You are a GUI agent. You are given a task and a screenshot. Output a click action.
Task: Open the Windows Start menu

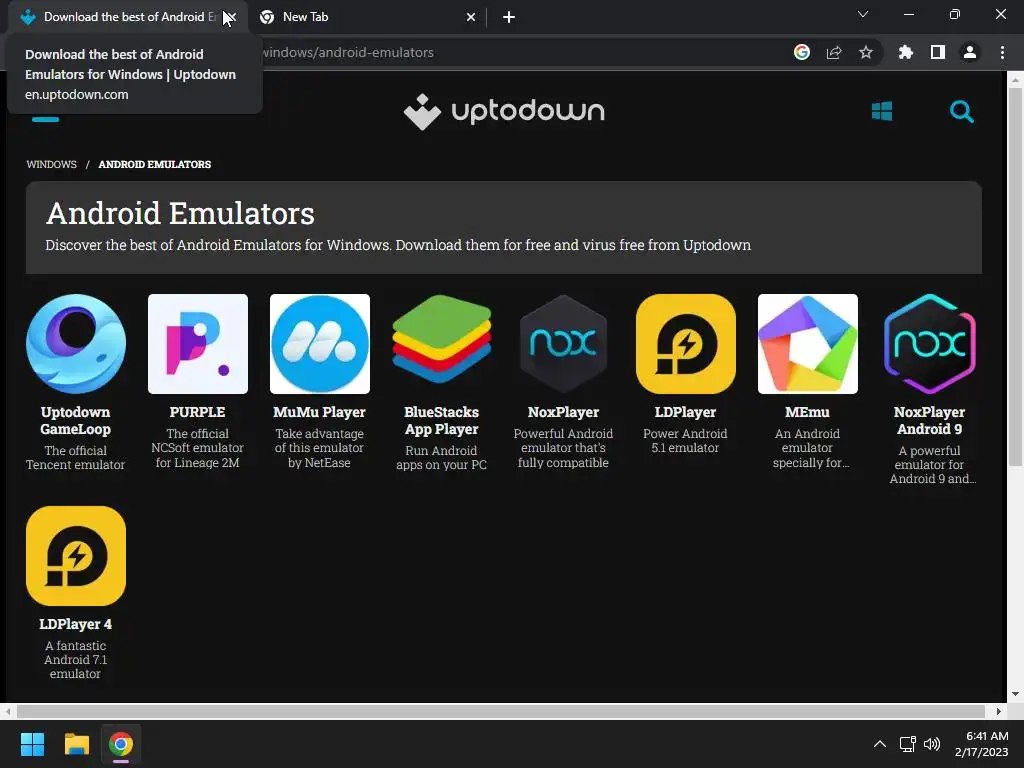pyautogui.click(x=32, y=744)
